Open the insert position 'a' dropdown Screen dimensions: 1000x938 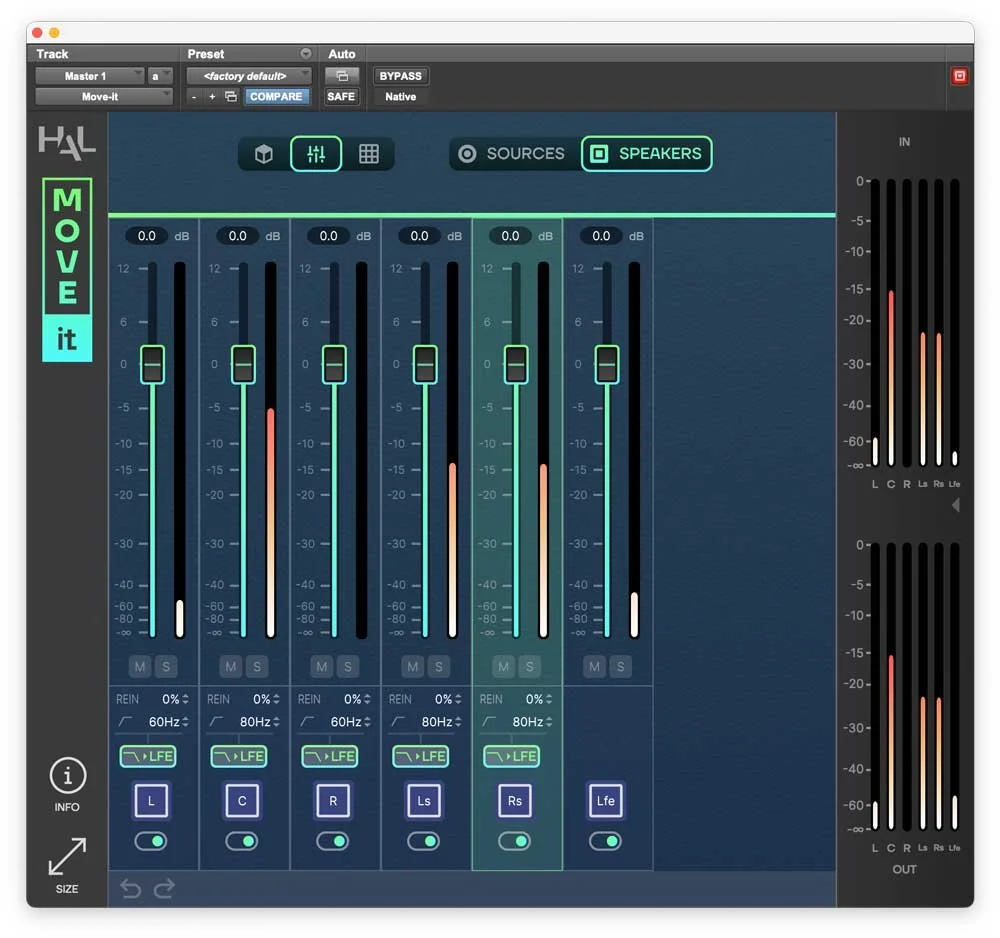pyautogui.click(x=160, y=77)
